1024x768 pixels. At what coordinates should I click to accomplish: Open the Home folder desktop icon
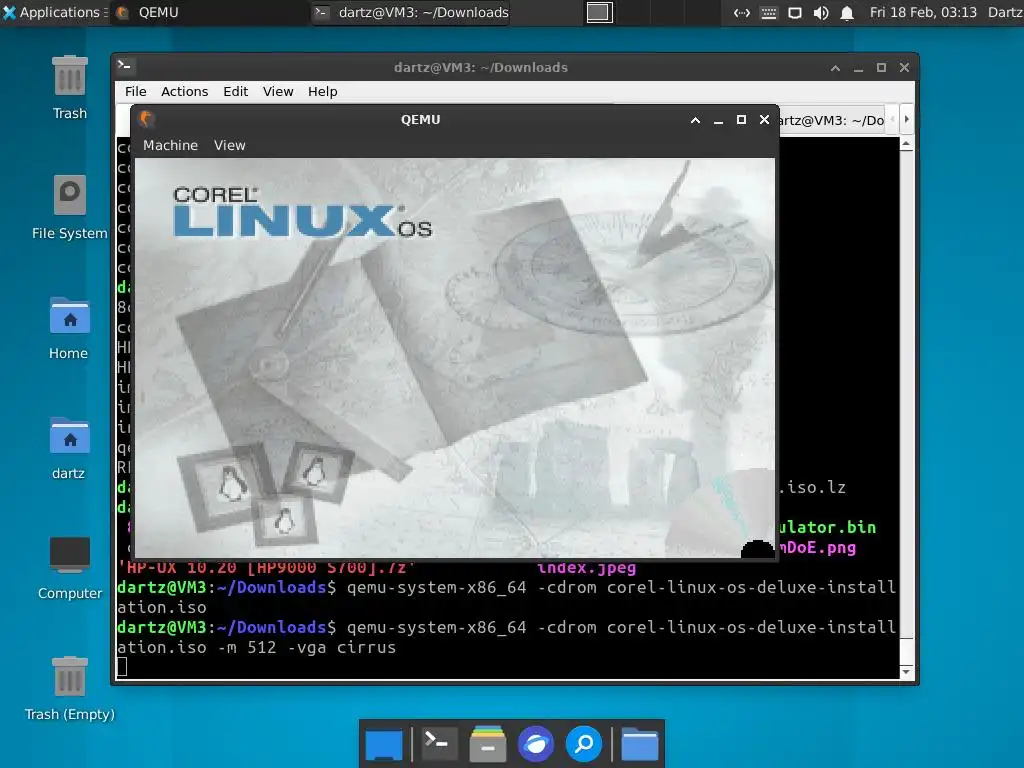(69, 328)
